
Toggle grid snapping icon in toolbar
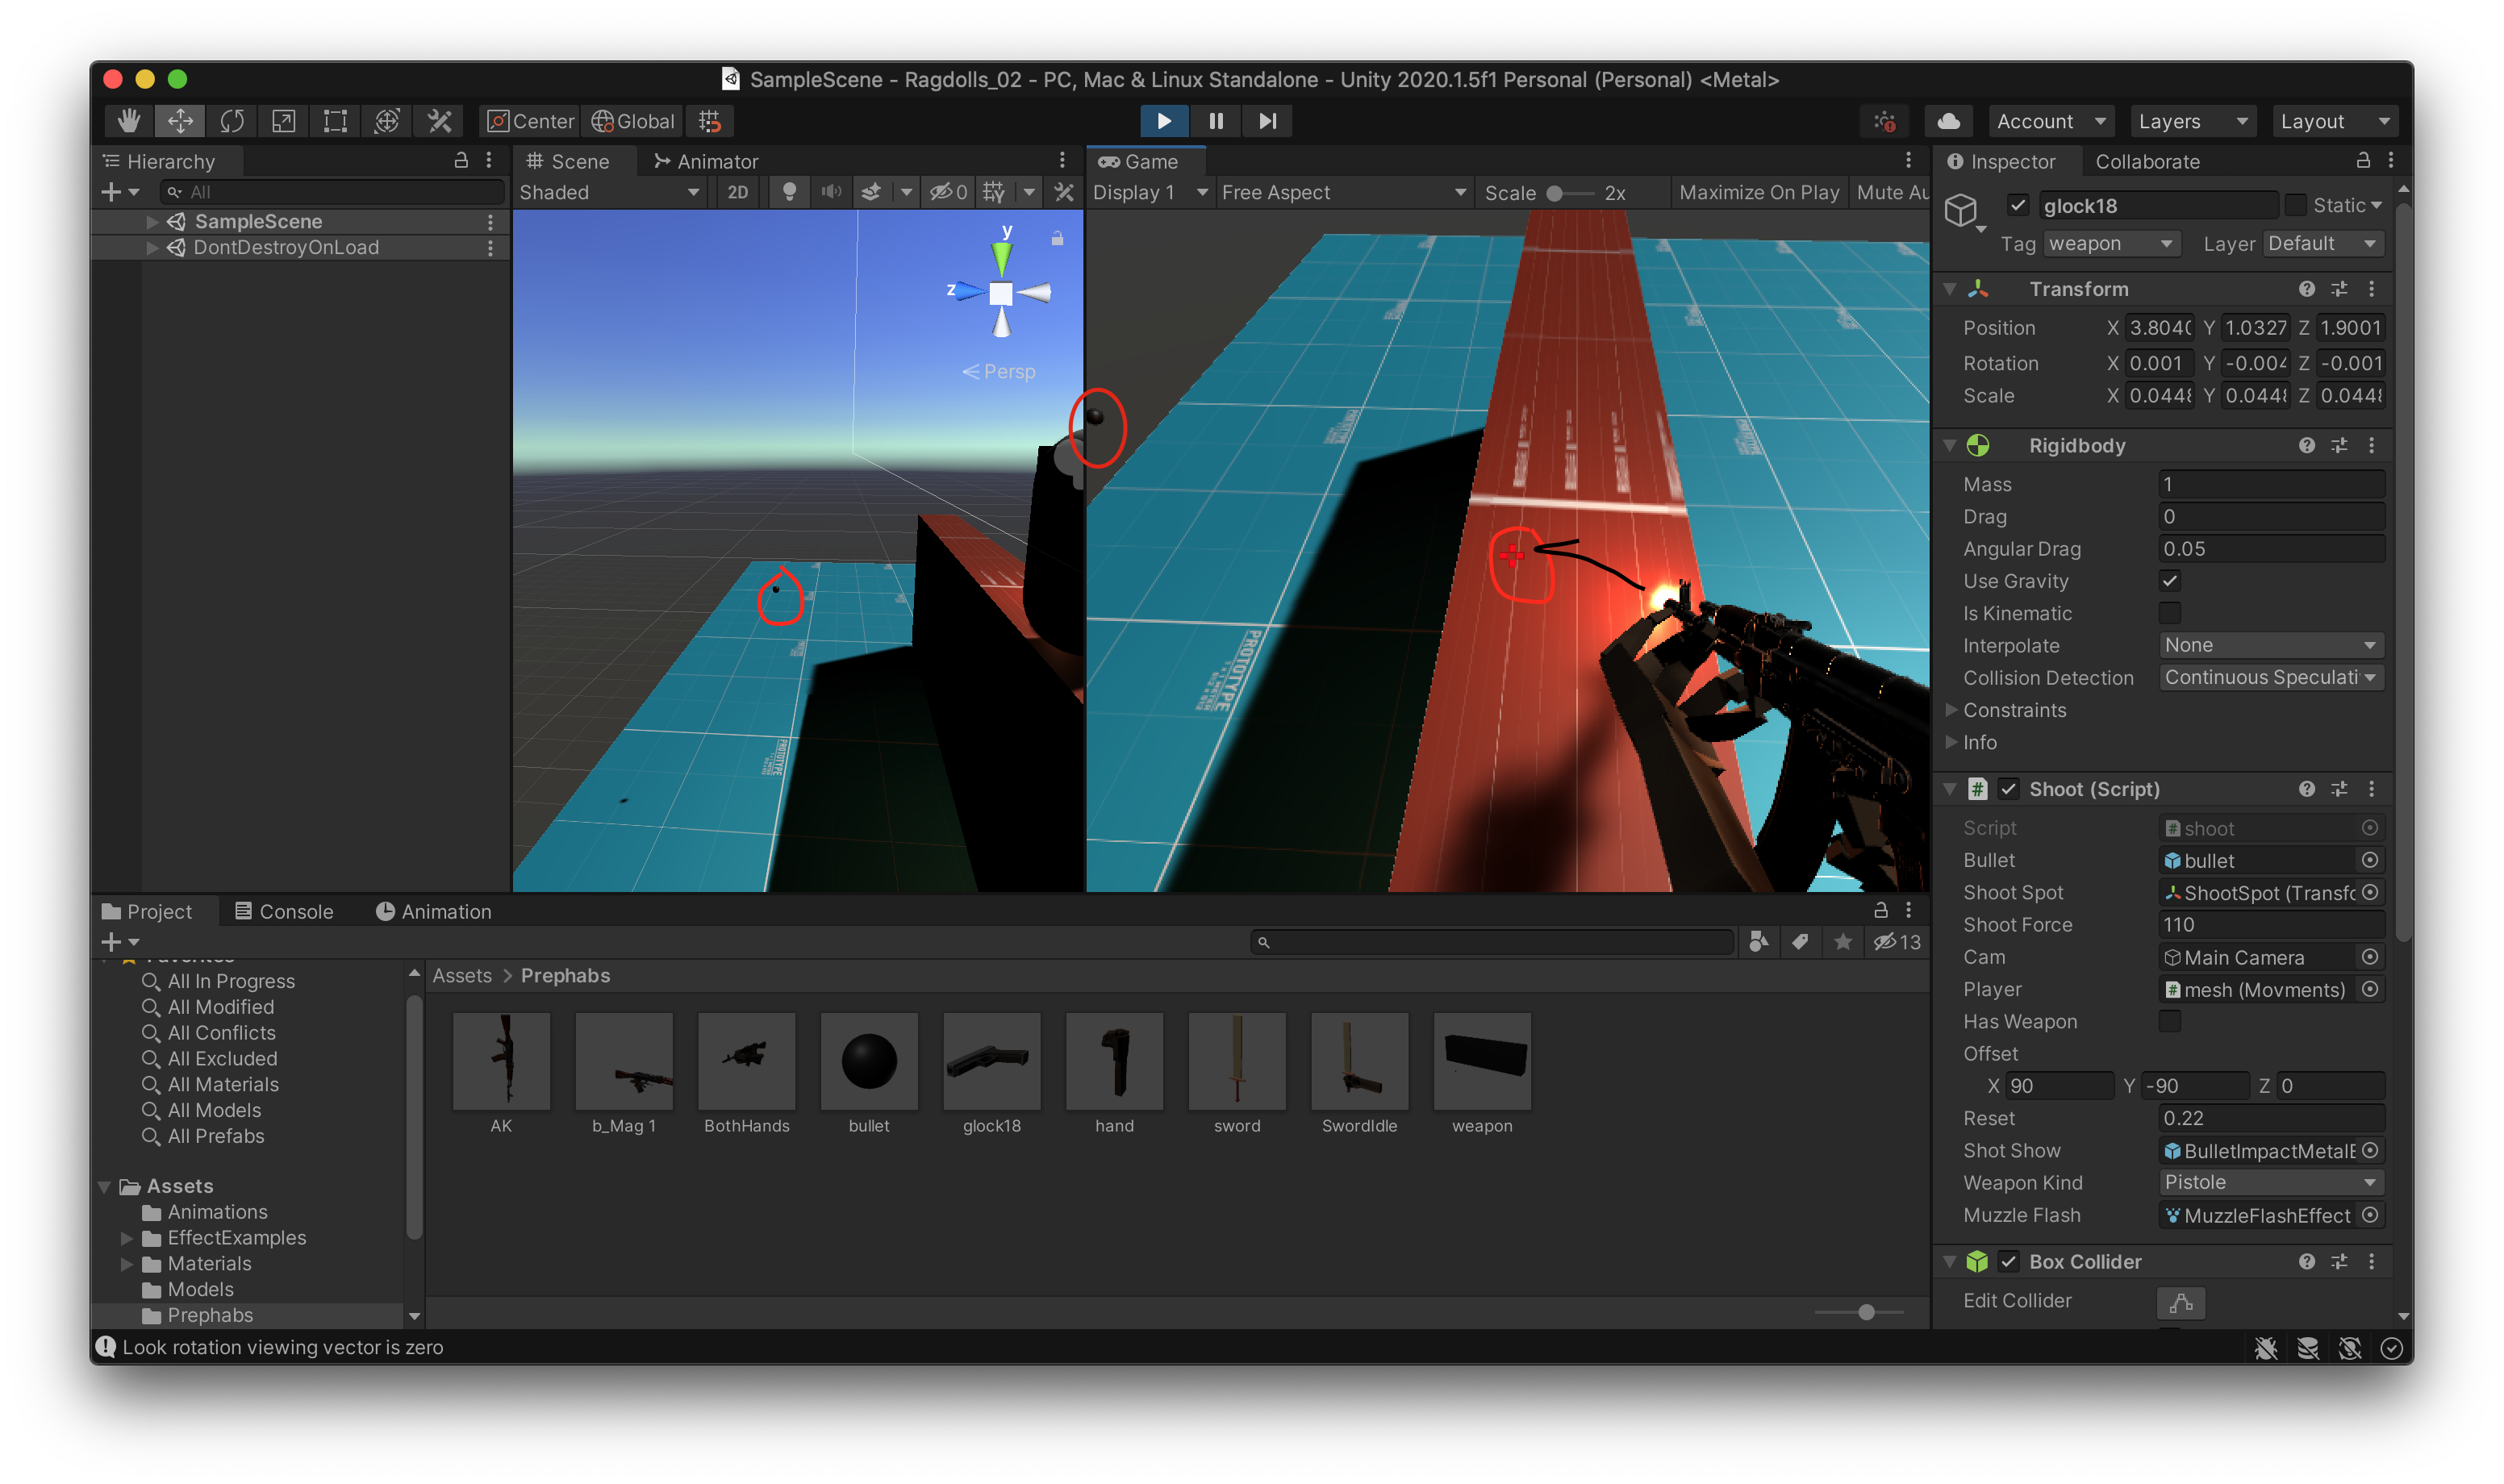(x=710, y=121)
